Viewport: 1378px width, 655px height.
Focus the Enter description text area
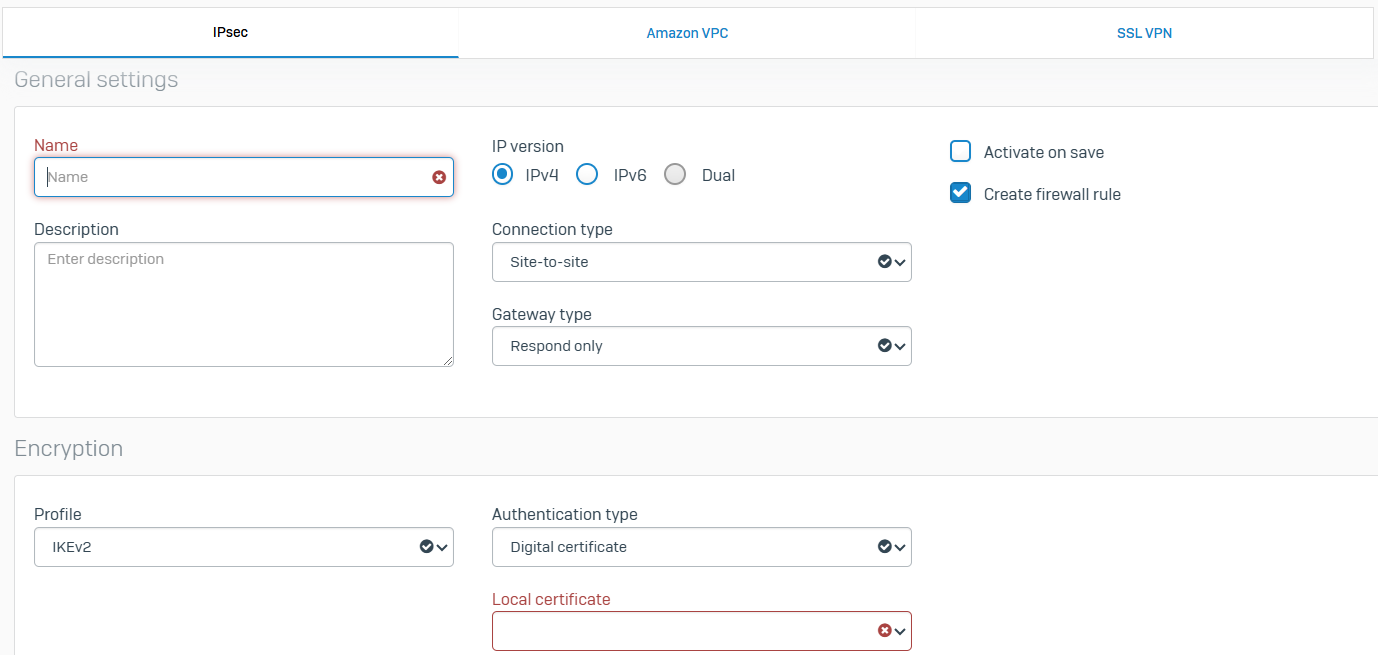[243, 304]
